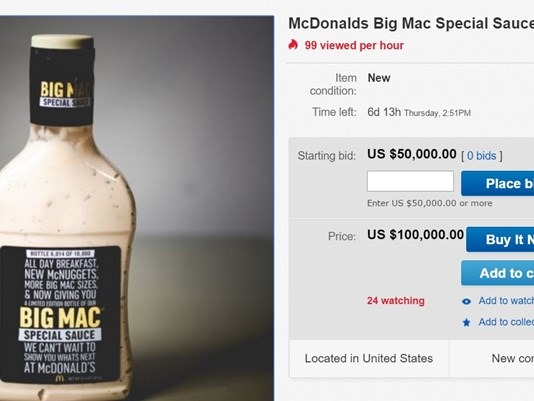Screen dimensions: 534x401
Task: Open the Add to watch list link
Action: (x=506, y=300)
